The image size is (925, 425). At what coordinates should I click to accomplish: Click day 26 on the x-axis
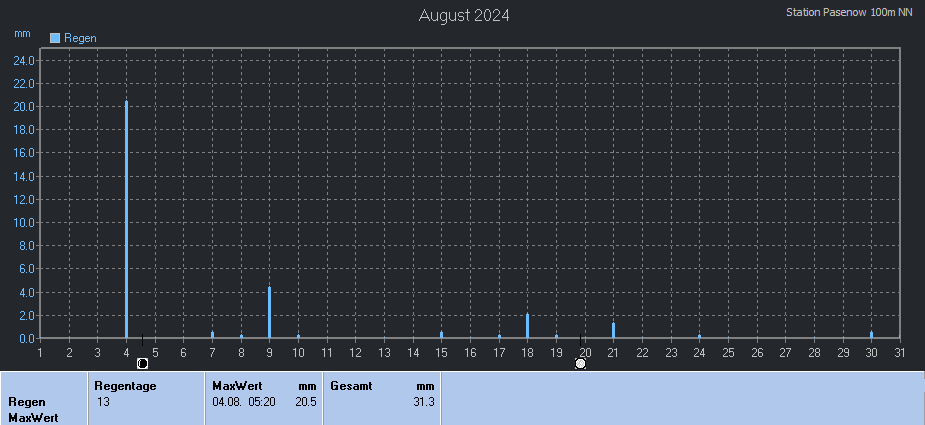coord(757,353)
